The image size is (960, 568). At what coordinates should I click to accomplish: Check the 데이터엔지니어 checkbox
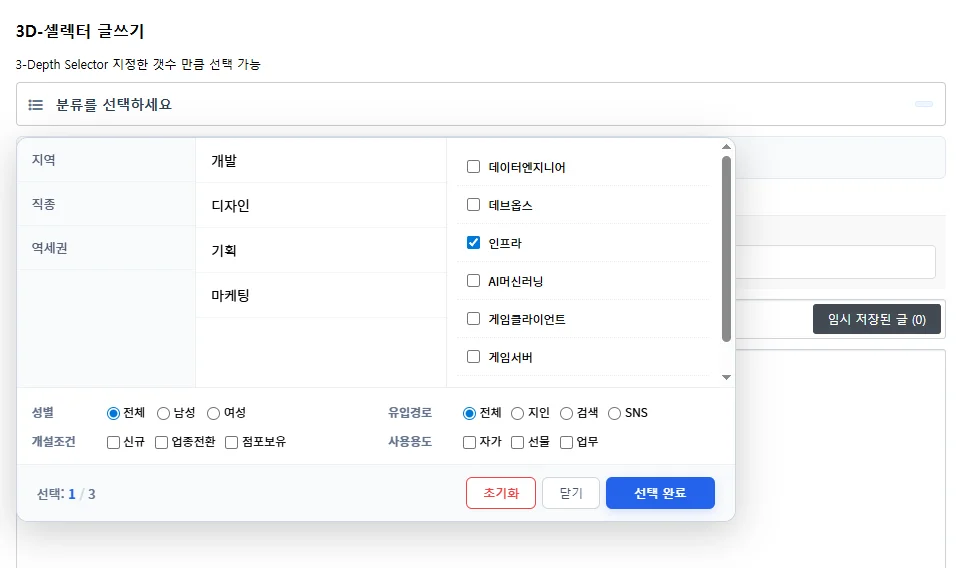[473, 166]
